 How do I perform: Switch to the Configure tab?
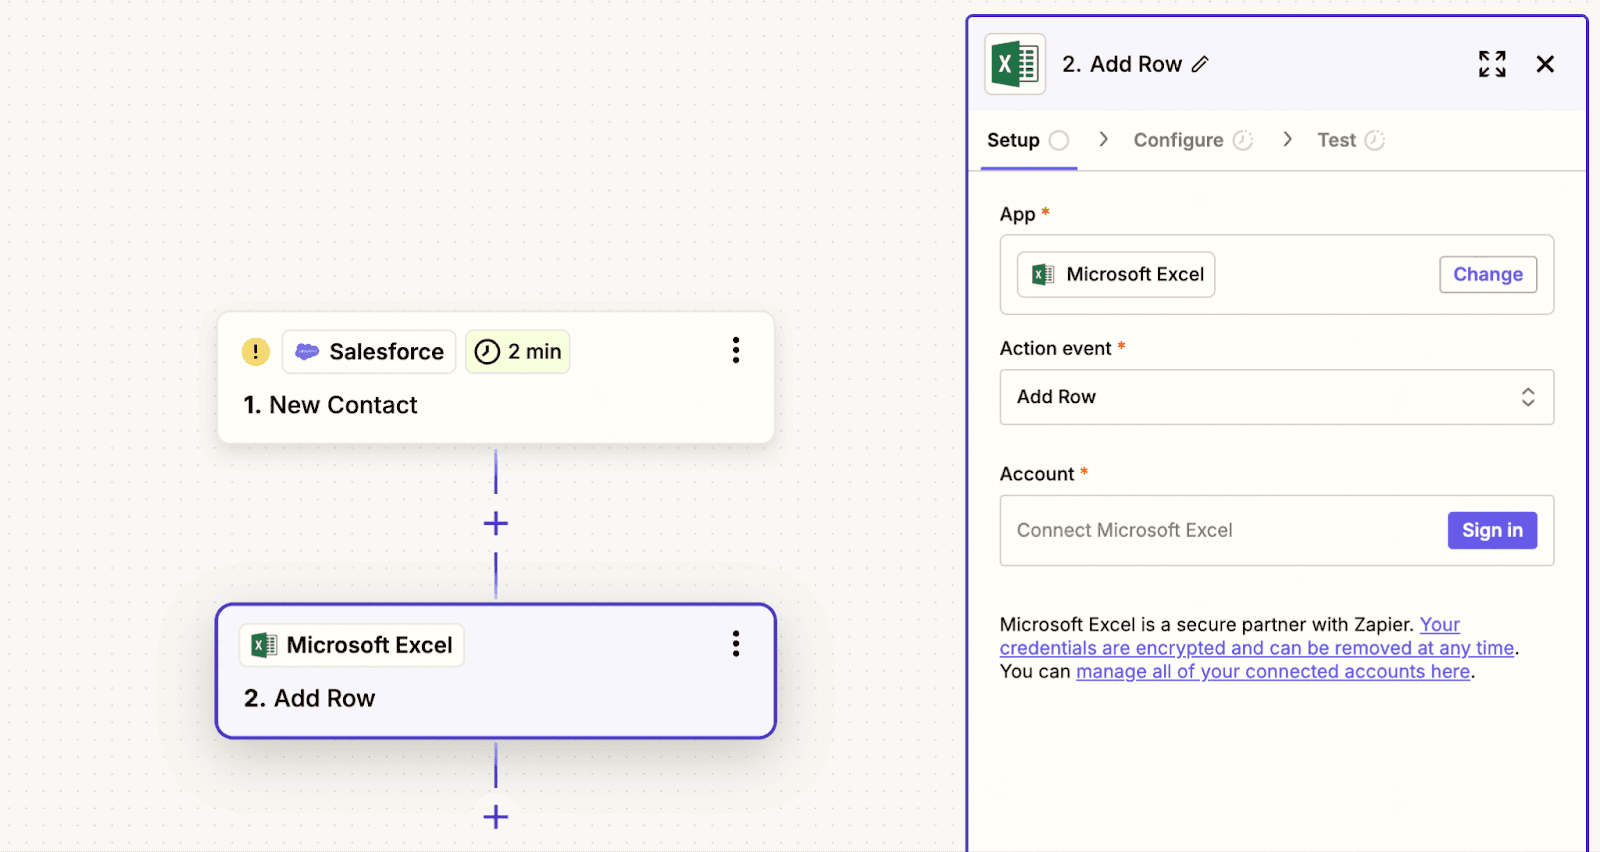(x=1192, y=140)
